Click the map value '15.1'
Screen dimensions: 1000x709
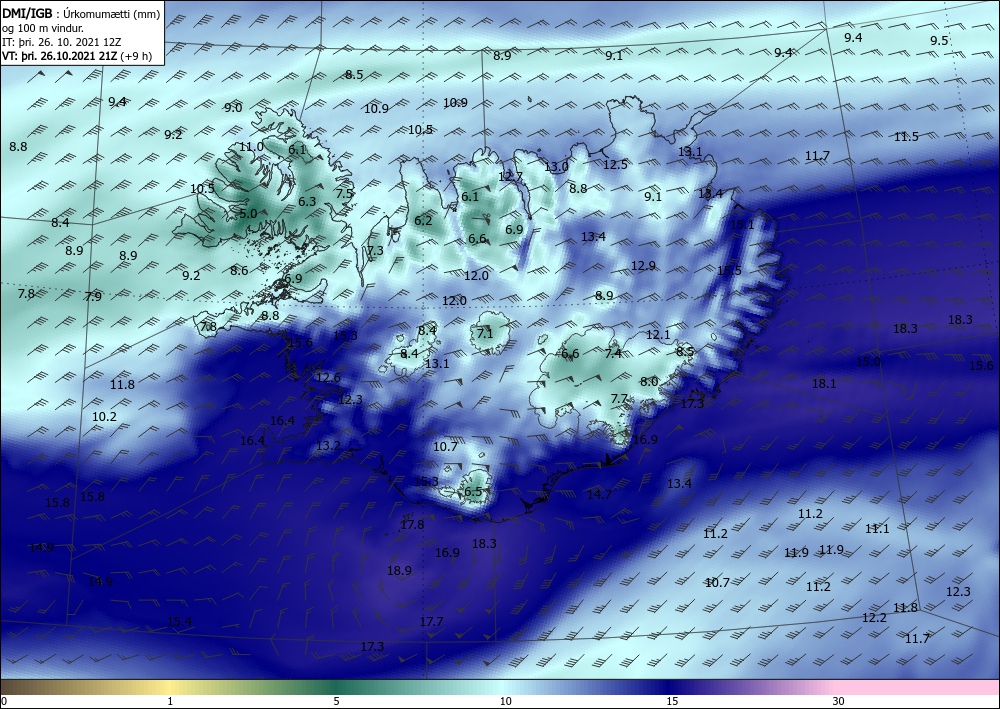(742, 224)
